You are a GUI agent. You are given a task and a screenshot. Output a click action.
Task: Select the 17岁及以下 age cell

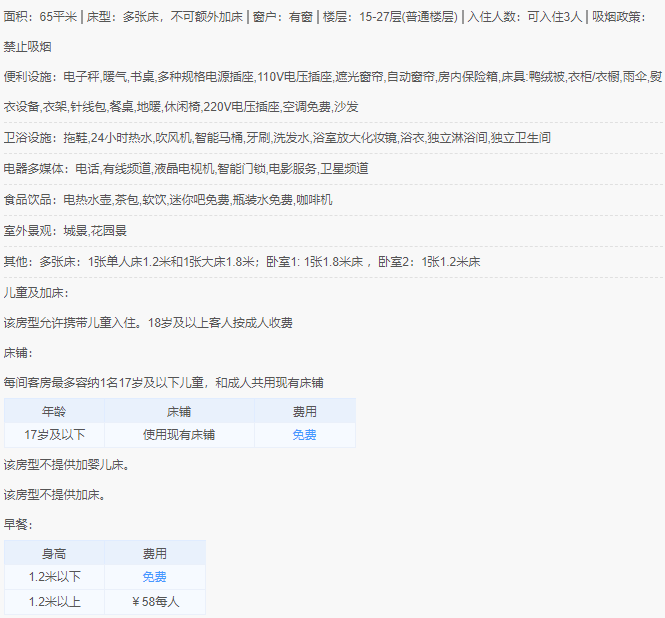pyautogui.click(x=54, y=435)
